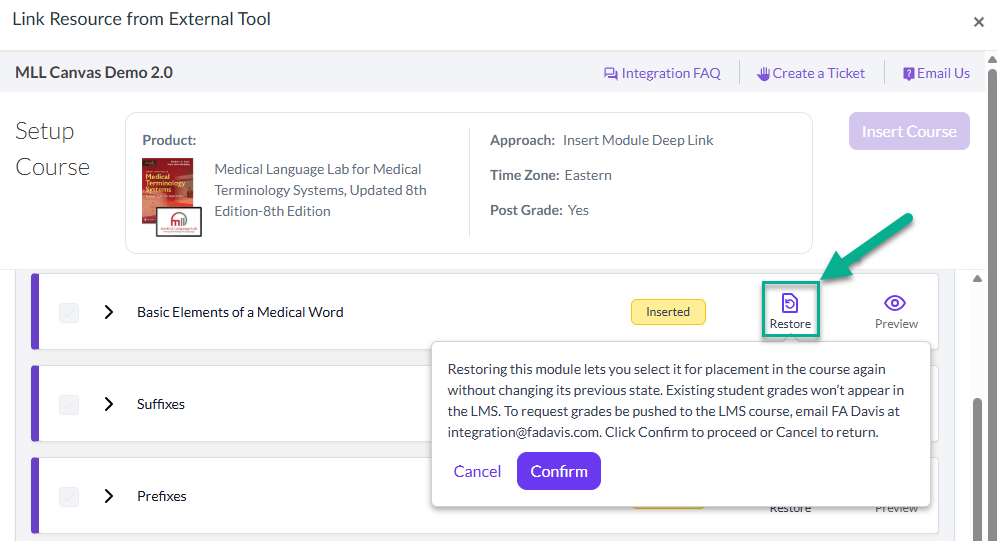Click the Insert Module Deep Link approach text
Screen dimensions: 997x541
(638, 140)
